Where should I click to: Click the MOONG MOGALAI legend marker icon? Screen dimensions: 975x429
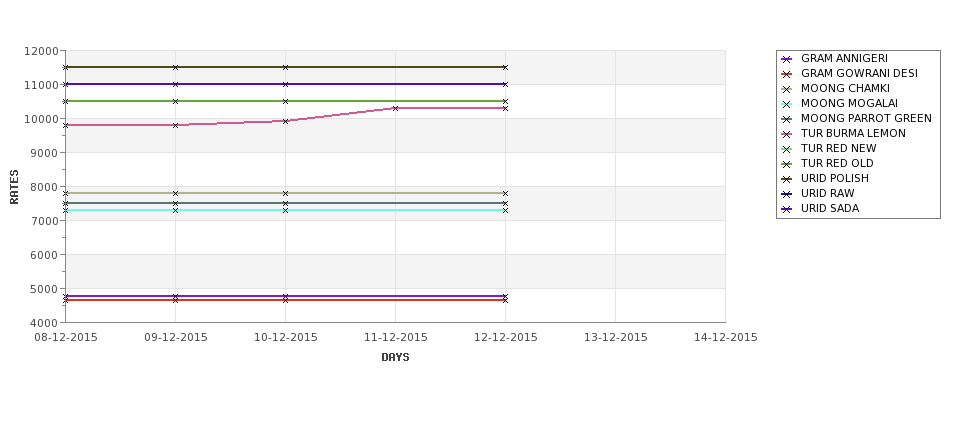(x=787, y=104)
